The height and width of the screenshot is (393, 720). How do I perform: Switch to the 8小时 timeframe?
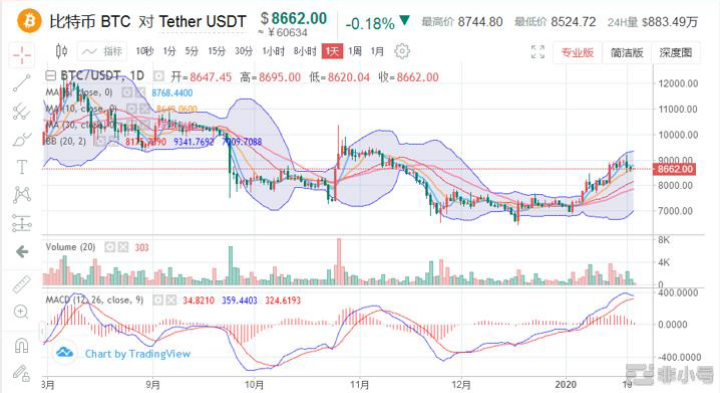(x=305, y=51)
